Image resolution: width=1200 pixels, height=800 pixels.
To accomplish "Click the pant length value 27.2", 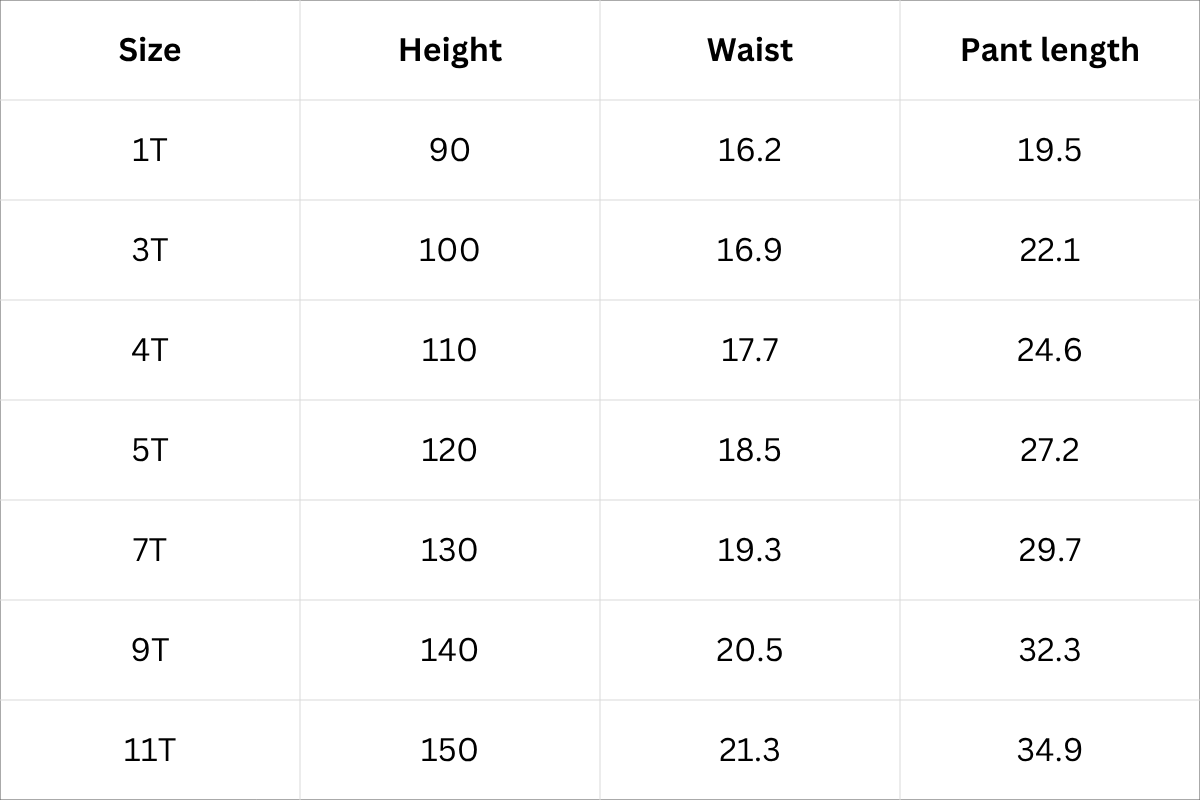I will [1049, 450].
